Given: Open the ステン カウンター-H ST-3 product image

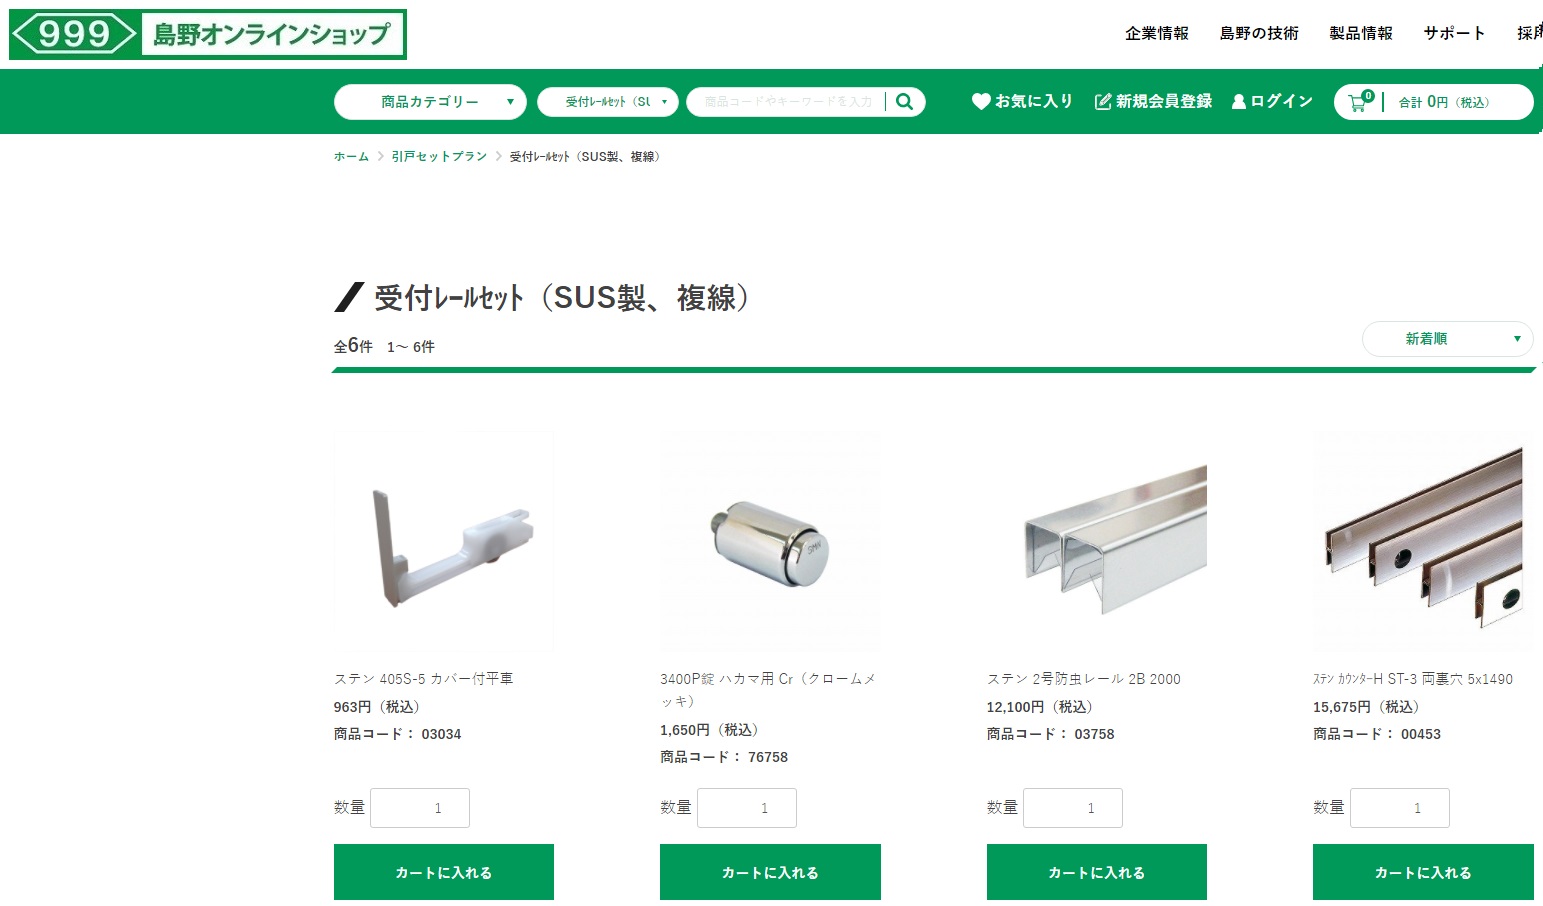Looking at the screenshot, I should [1423, 543].
